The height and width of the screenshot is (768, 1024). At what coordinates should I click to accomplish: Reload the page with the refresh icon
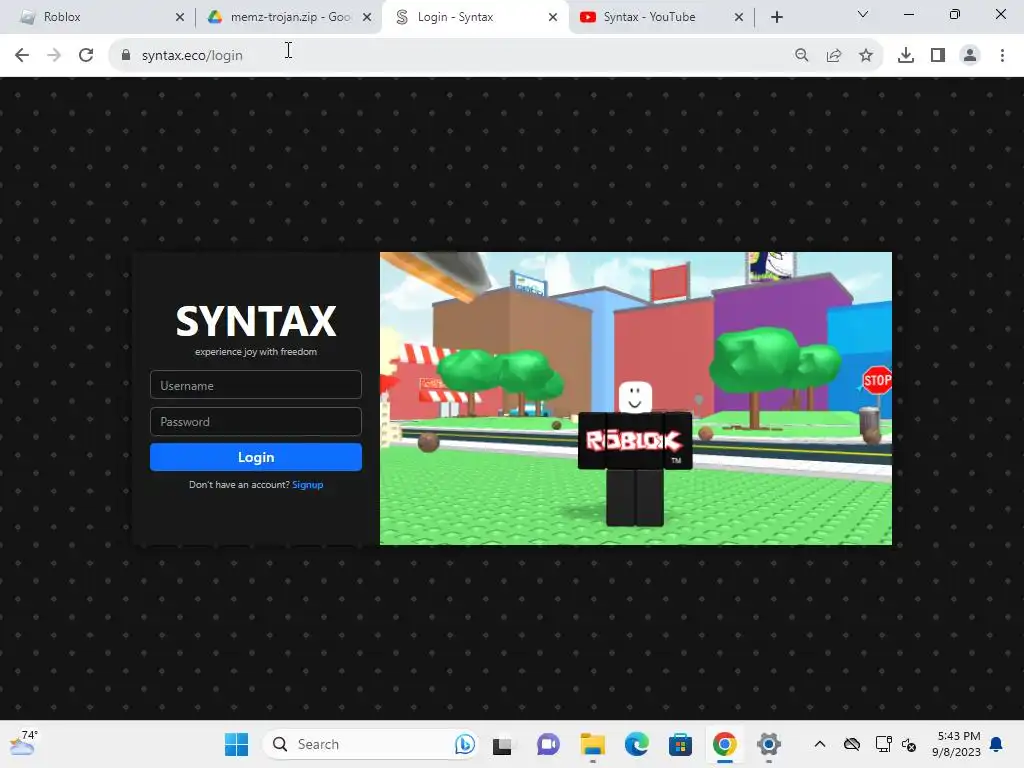coord(86,55)
